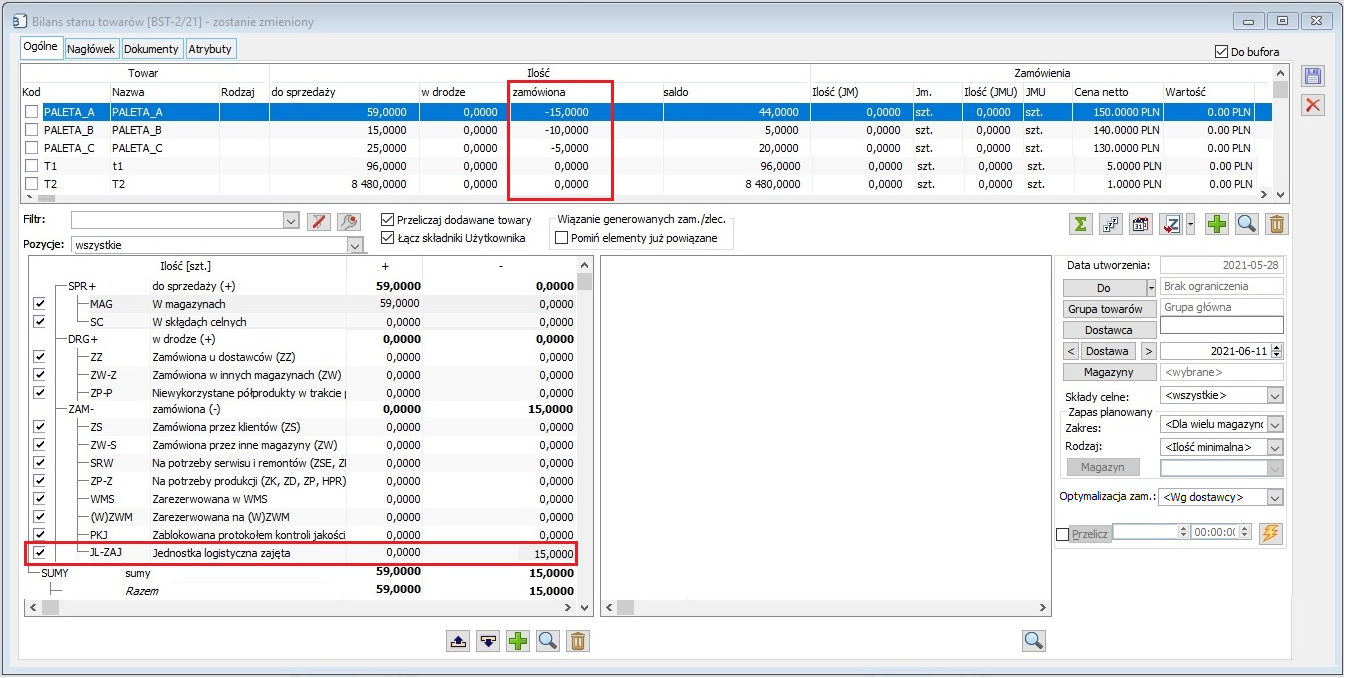
Task: Open the Pozycje dropdown showing wszystkie
Action: [x=355, y=245]
